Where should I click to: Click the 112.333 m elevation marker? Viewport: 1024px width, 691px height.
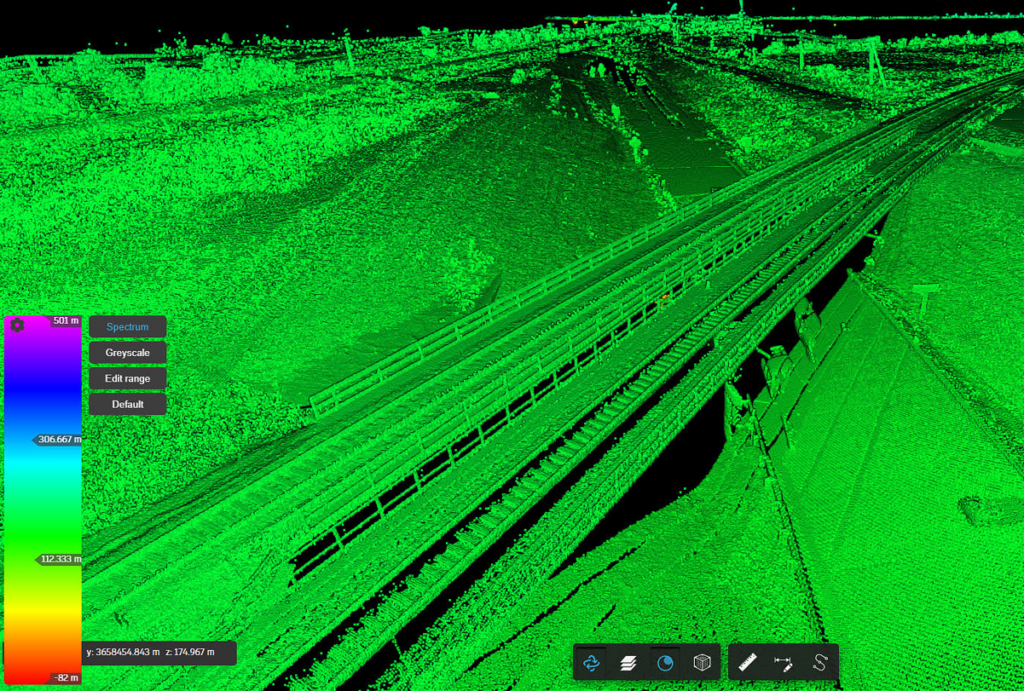click(x=60, y=559)
